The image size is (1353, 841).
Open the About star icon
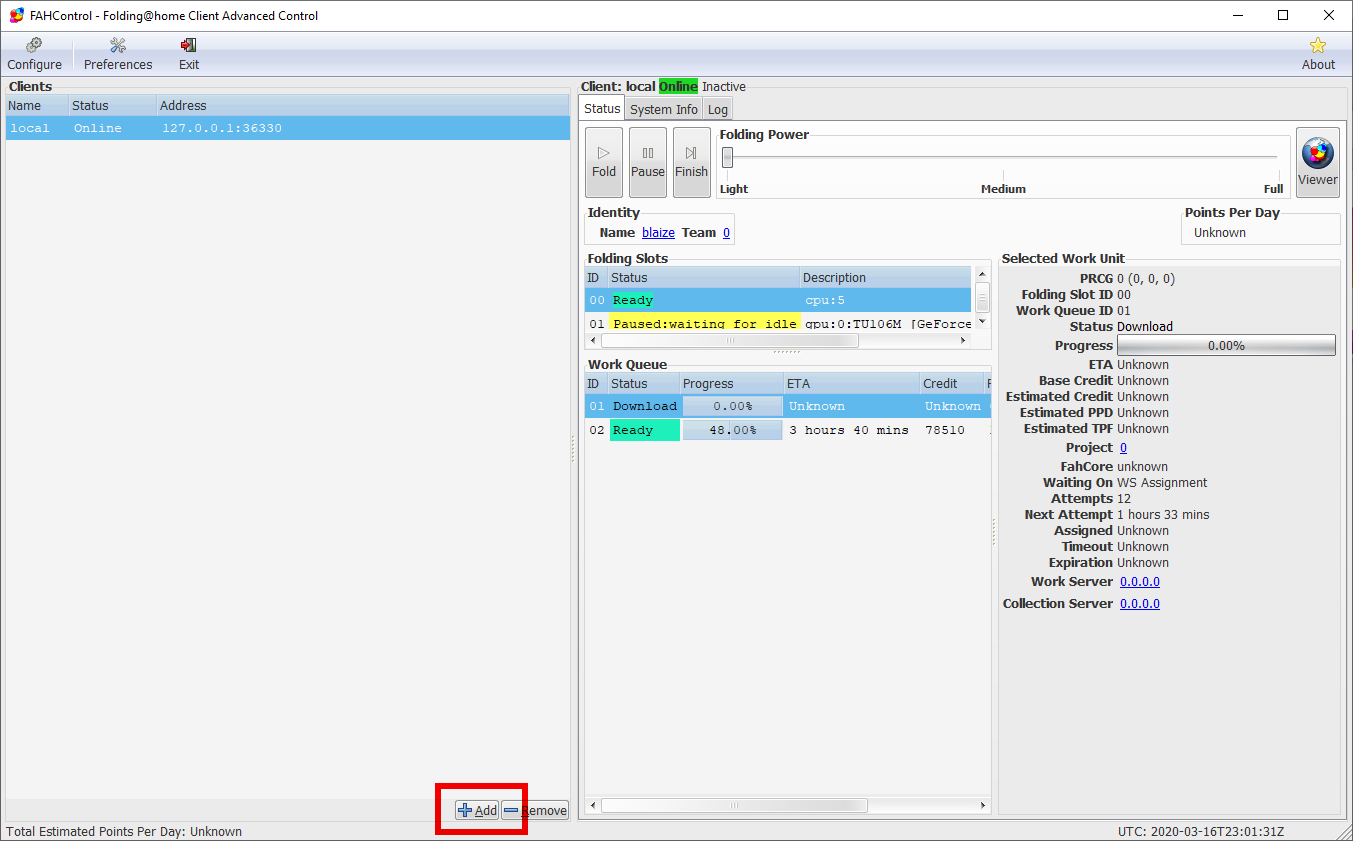(x=1318, y=54)
